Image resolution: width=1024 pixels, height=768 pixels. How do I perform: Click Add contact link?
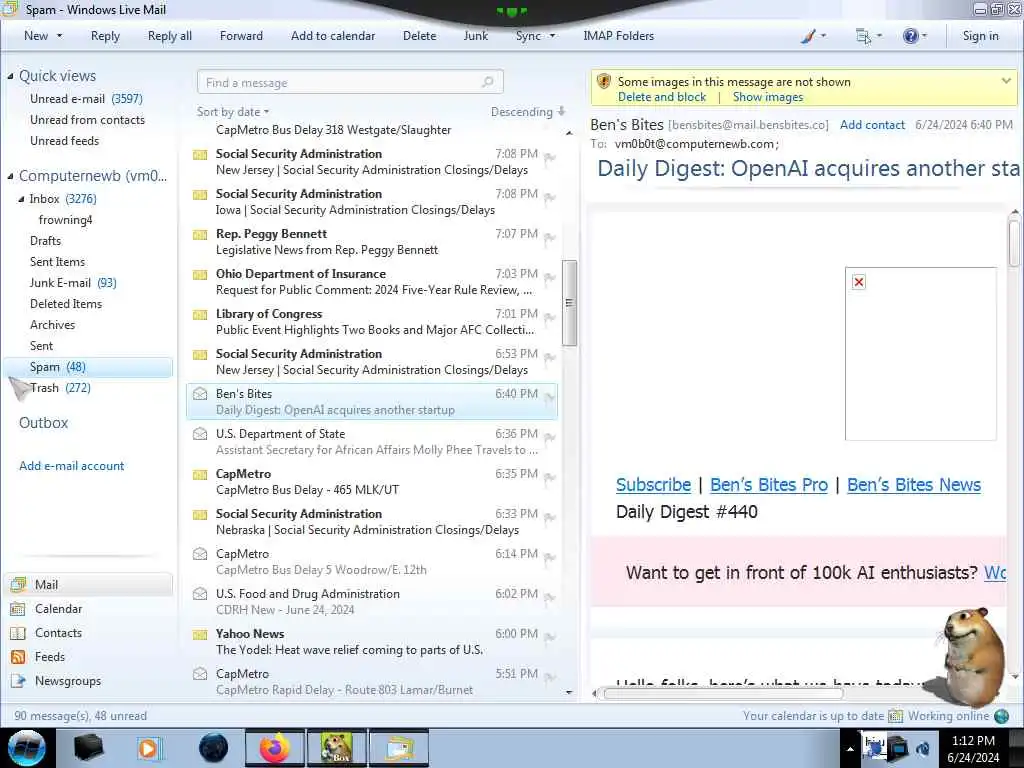[x=872, y=125]
